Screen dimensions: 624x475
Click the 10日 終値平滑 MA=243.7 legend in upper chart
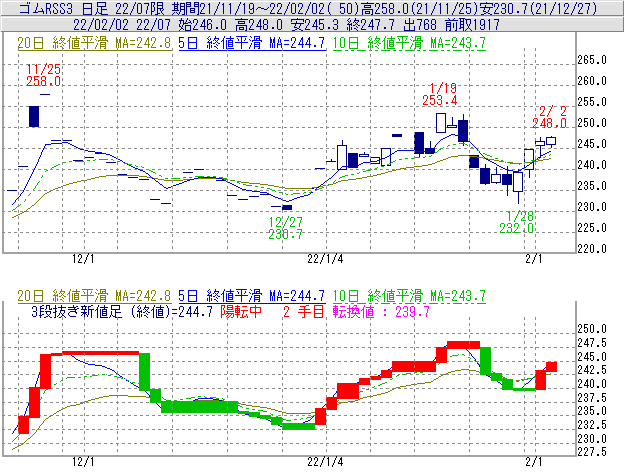click(x=409, y=43)
